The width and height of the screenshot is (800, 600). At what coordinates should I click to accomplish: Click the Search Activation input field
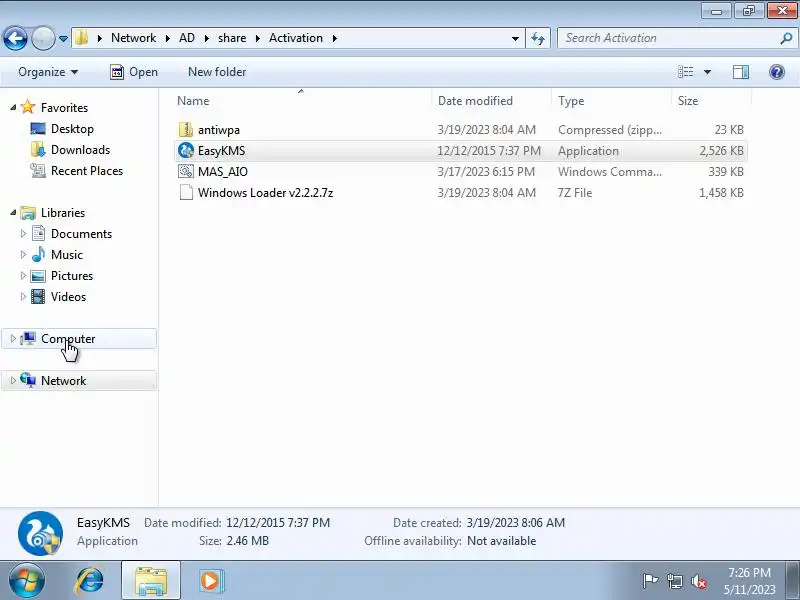coord(668,38)
